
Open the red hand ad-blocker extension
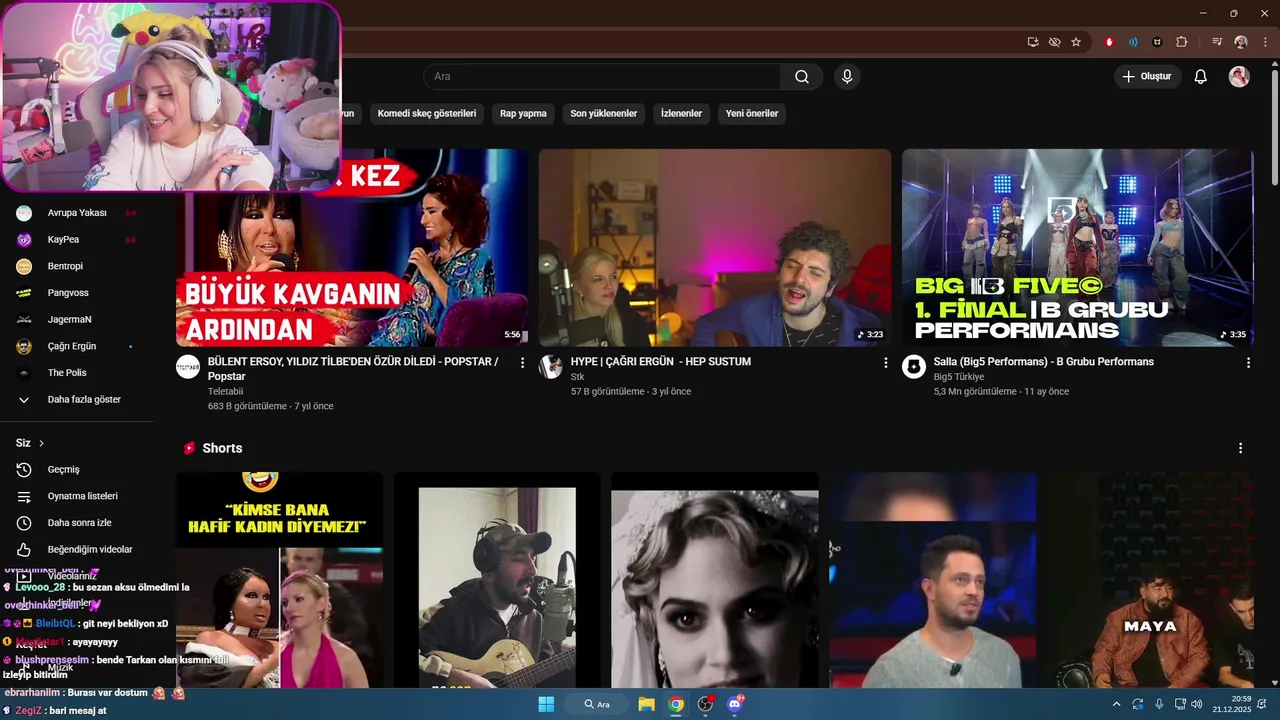[1109, 42]
